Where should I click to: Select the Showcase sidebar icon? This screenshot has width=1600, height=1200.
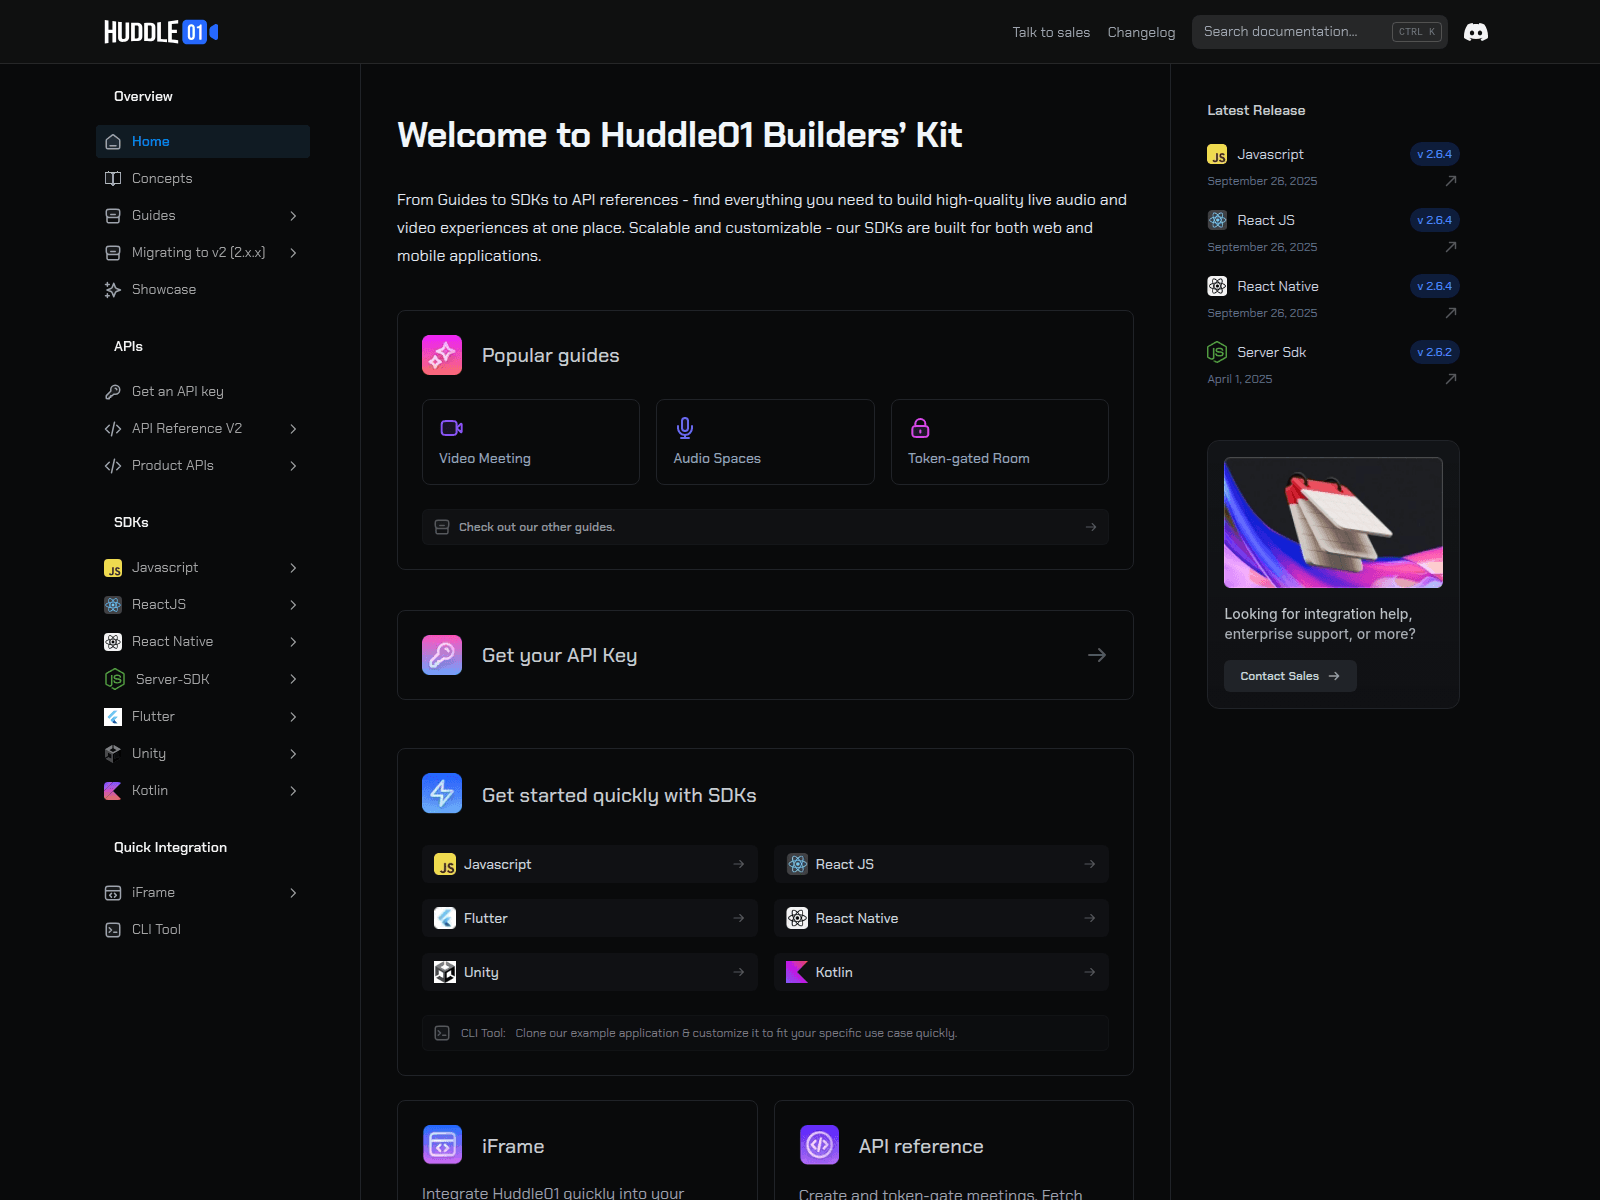click(x=112, y=289)
